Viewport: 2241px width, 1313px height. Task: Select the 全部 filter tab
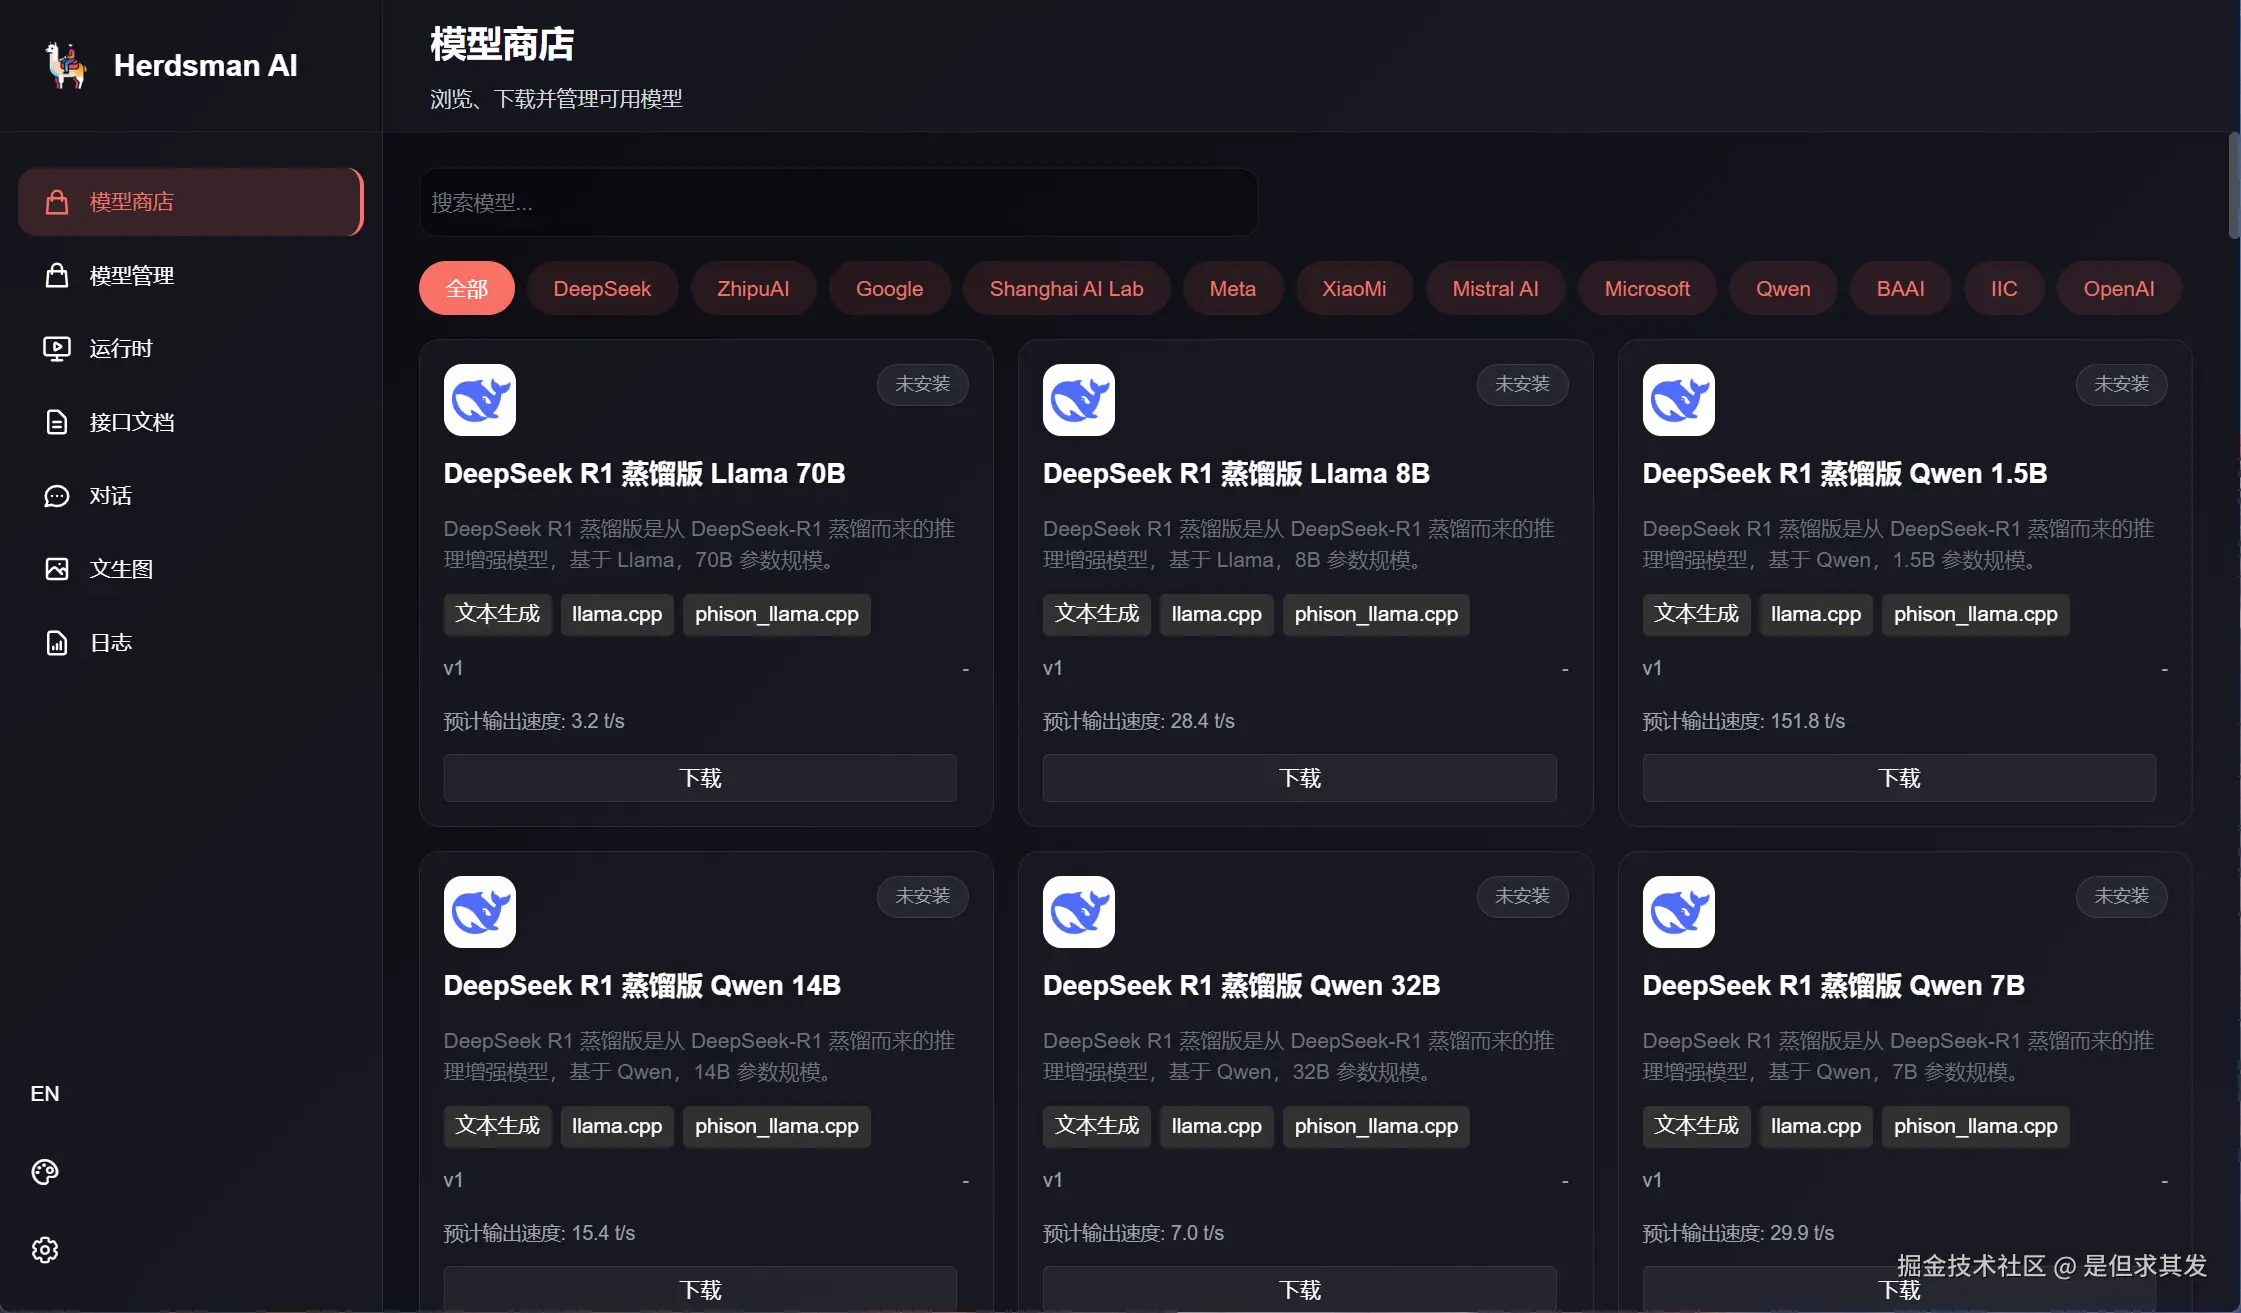(x=466, y=288)
